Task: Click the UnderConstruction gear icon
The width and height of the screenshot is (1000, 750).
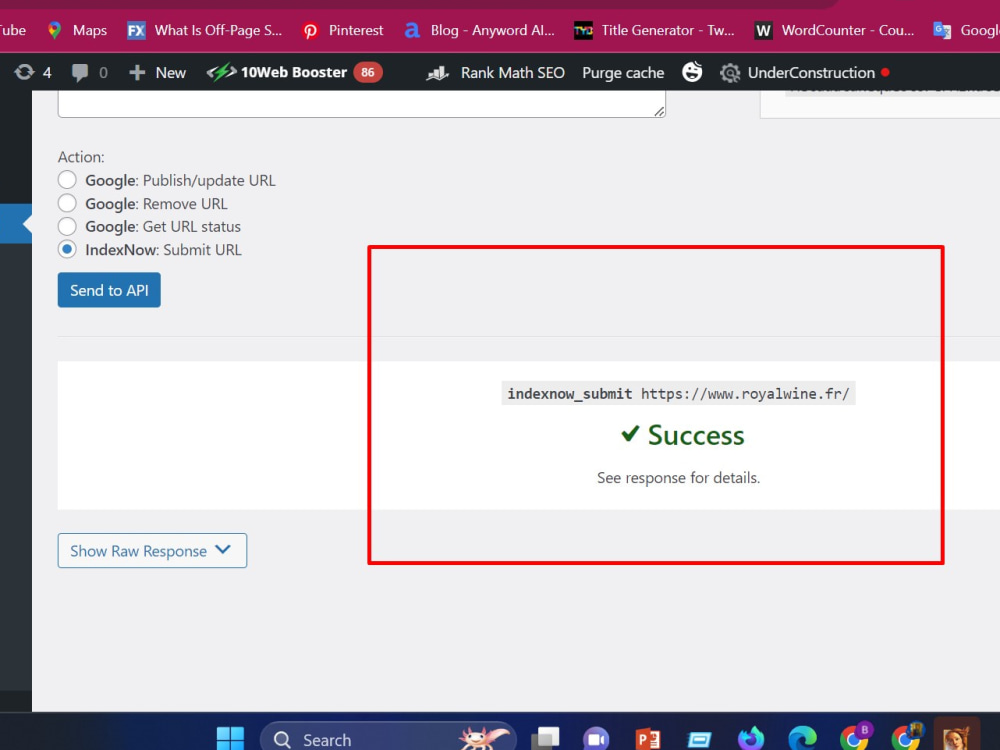Action: [x=730, y=73]
